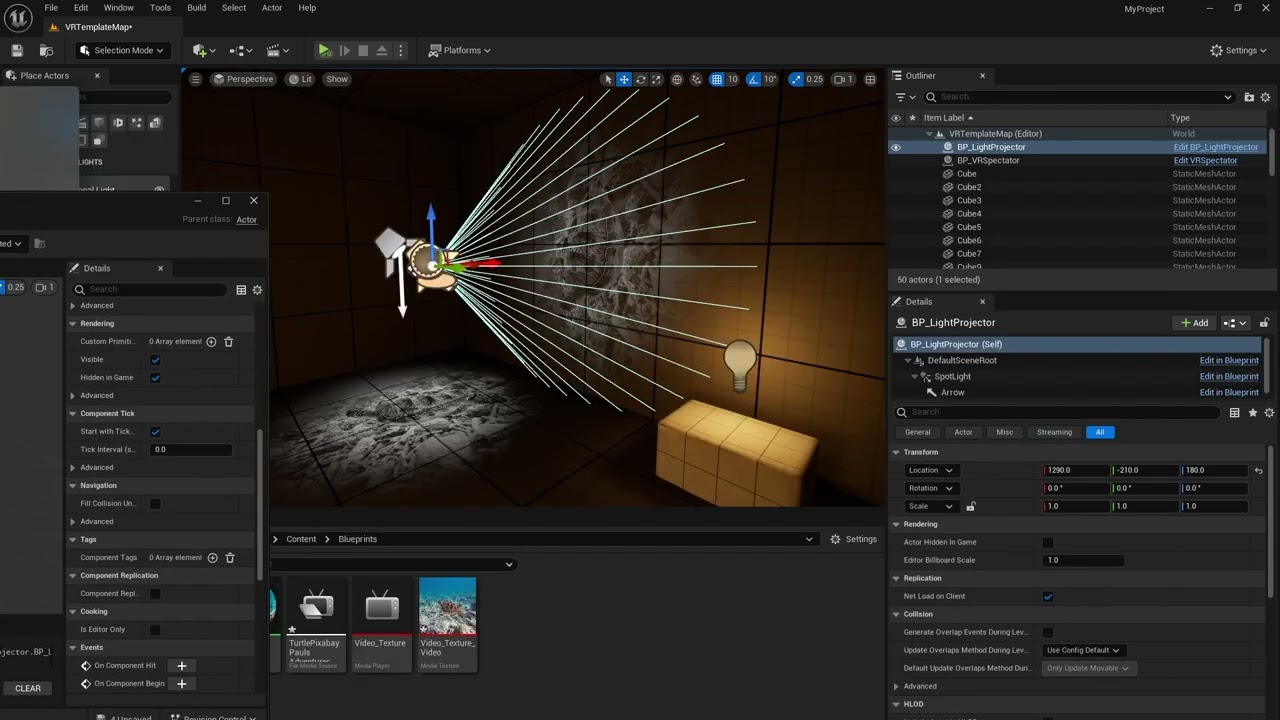
Task: Click the Location X value field 1290.0
Action: (x=1076, y=470)
